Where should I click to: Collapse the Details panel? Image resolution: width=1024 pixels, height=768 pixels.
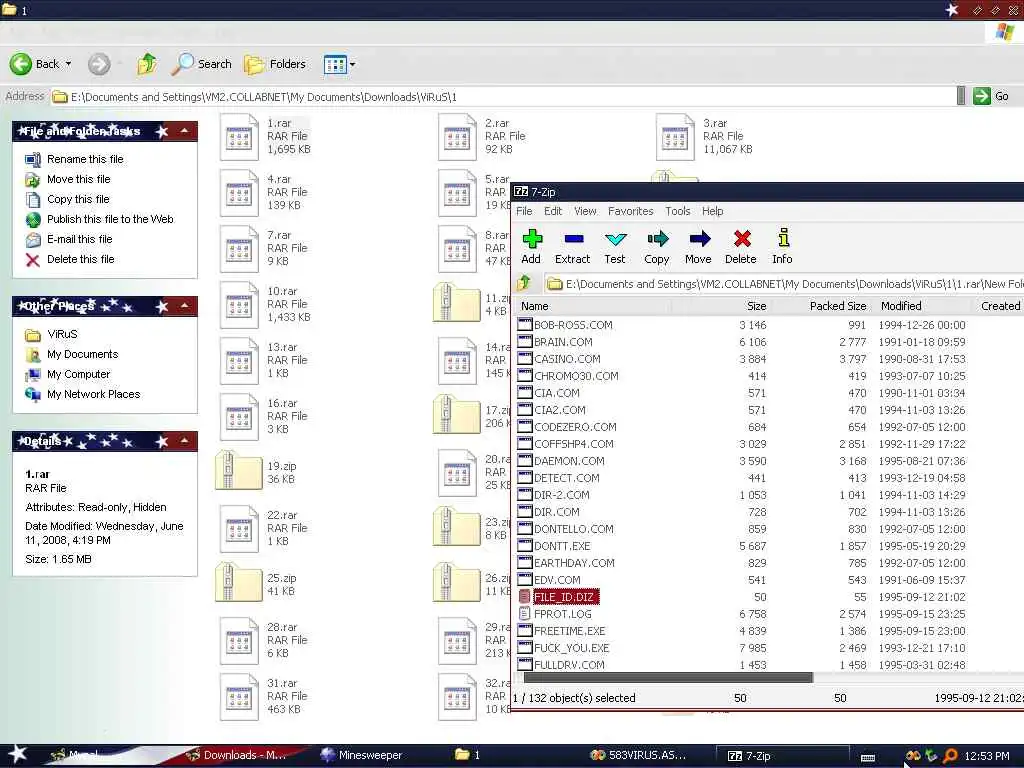185,441
